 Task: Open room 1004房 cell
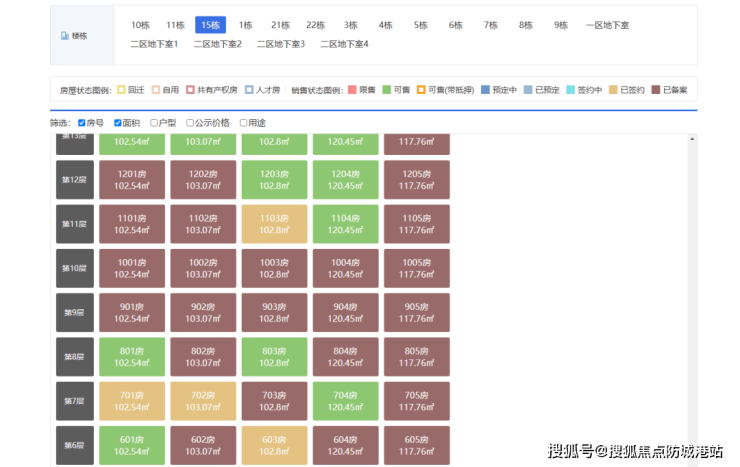345,268
